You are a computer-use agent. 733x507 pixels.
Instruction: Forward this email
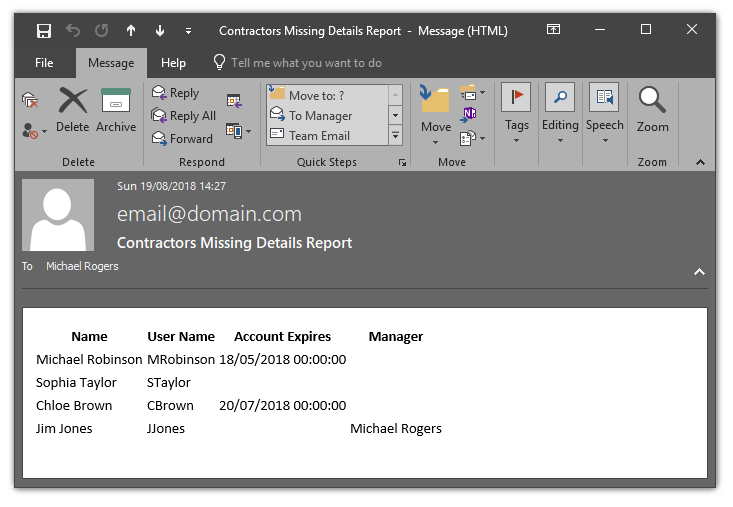pos(181,139)
